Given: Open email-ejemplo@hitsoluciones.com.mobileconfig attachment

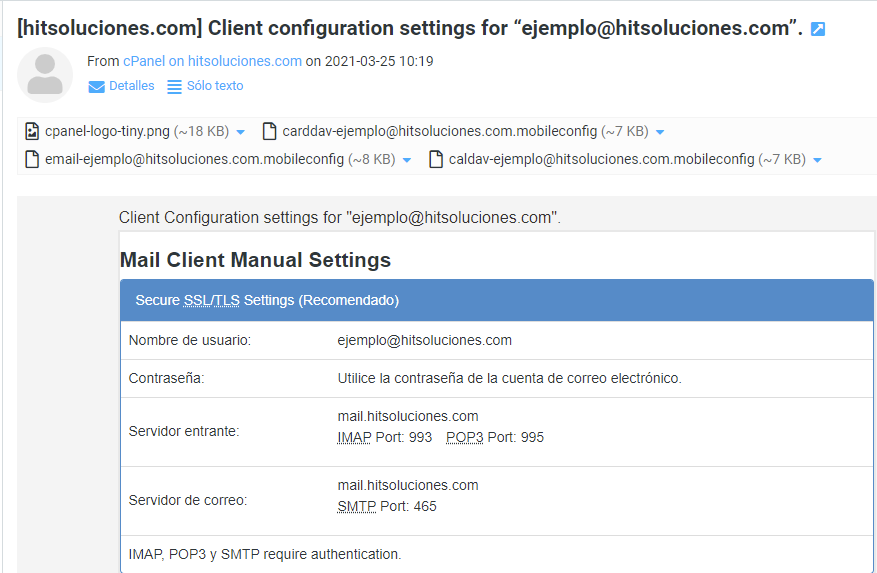Looking at the screenshot, I should [194, 159].
